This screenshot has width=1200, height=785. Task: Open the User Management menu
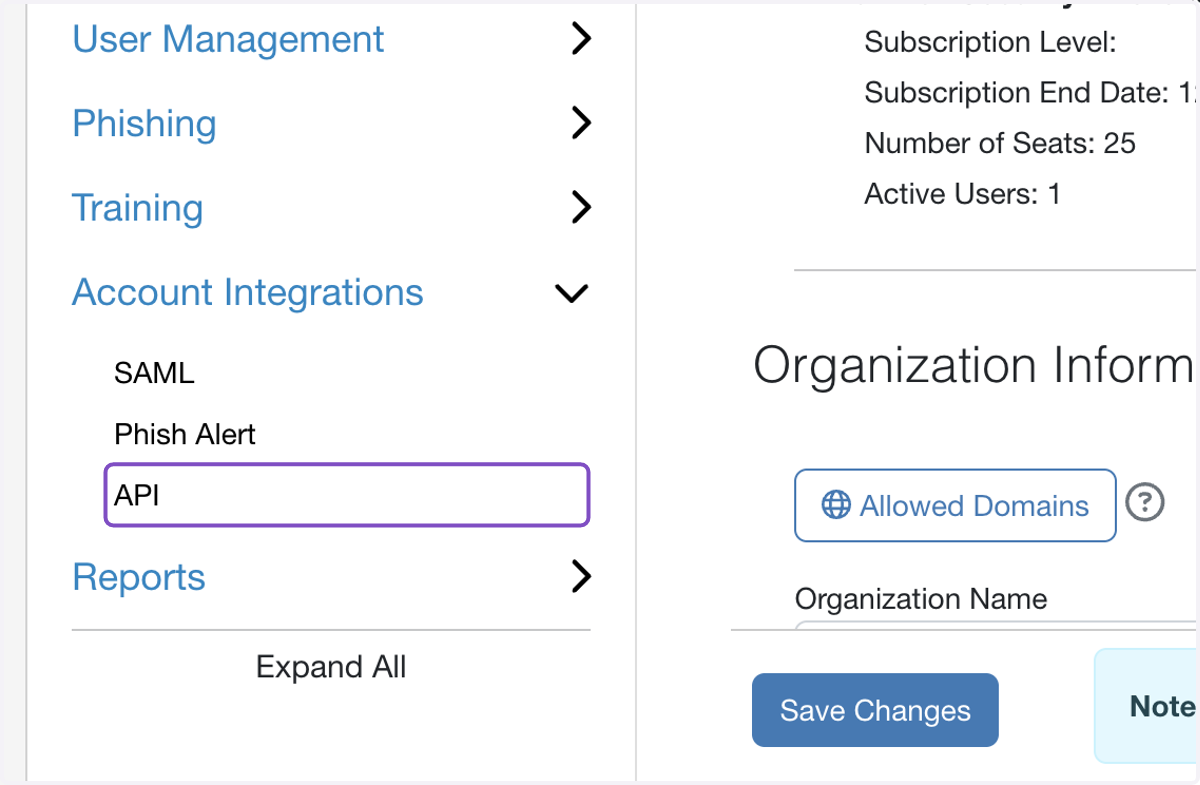(228, 39)
